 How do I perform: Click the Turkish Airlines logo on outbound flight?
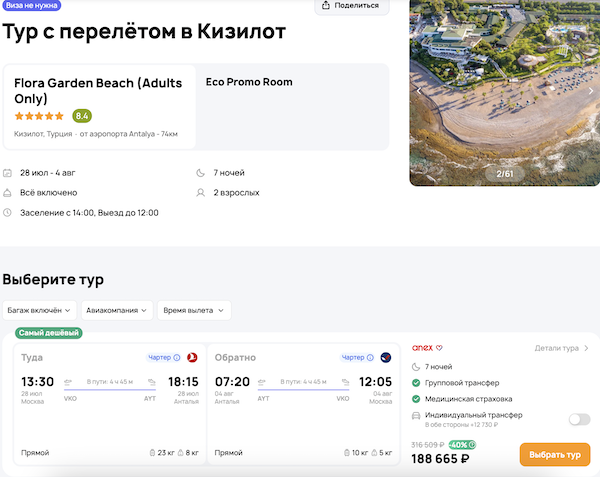coord(191,357)
